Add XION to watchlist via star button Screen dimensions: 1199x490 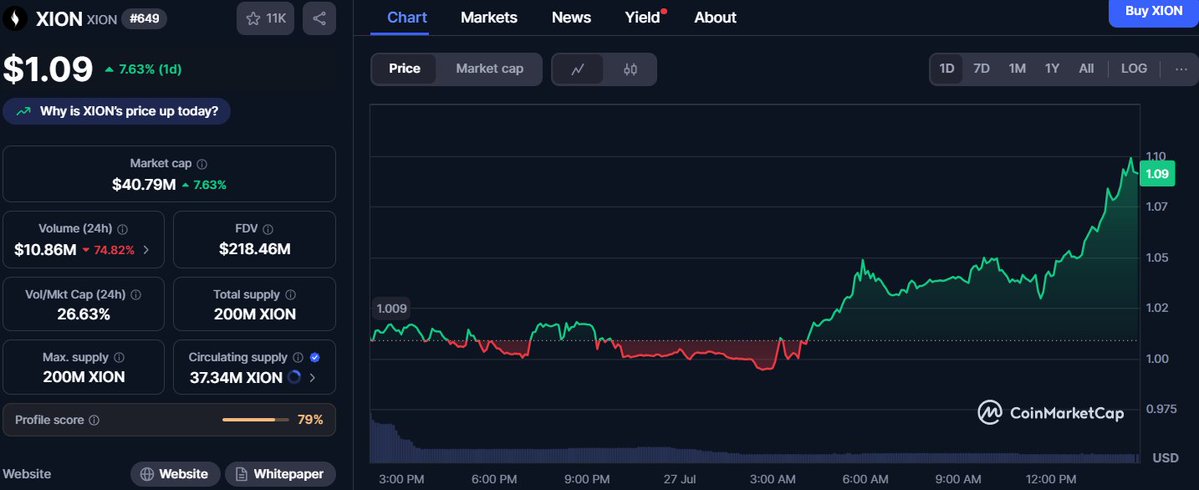pyautogui.click(x=265, y=18)
